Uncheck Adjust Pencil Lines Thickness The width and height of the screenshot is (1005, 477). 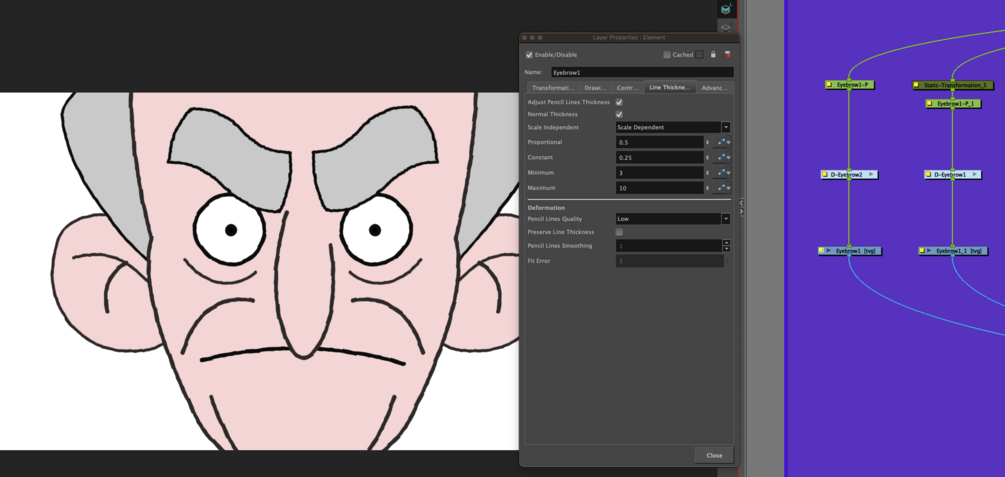pyautogui.click(x=619, y=102)
